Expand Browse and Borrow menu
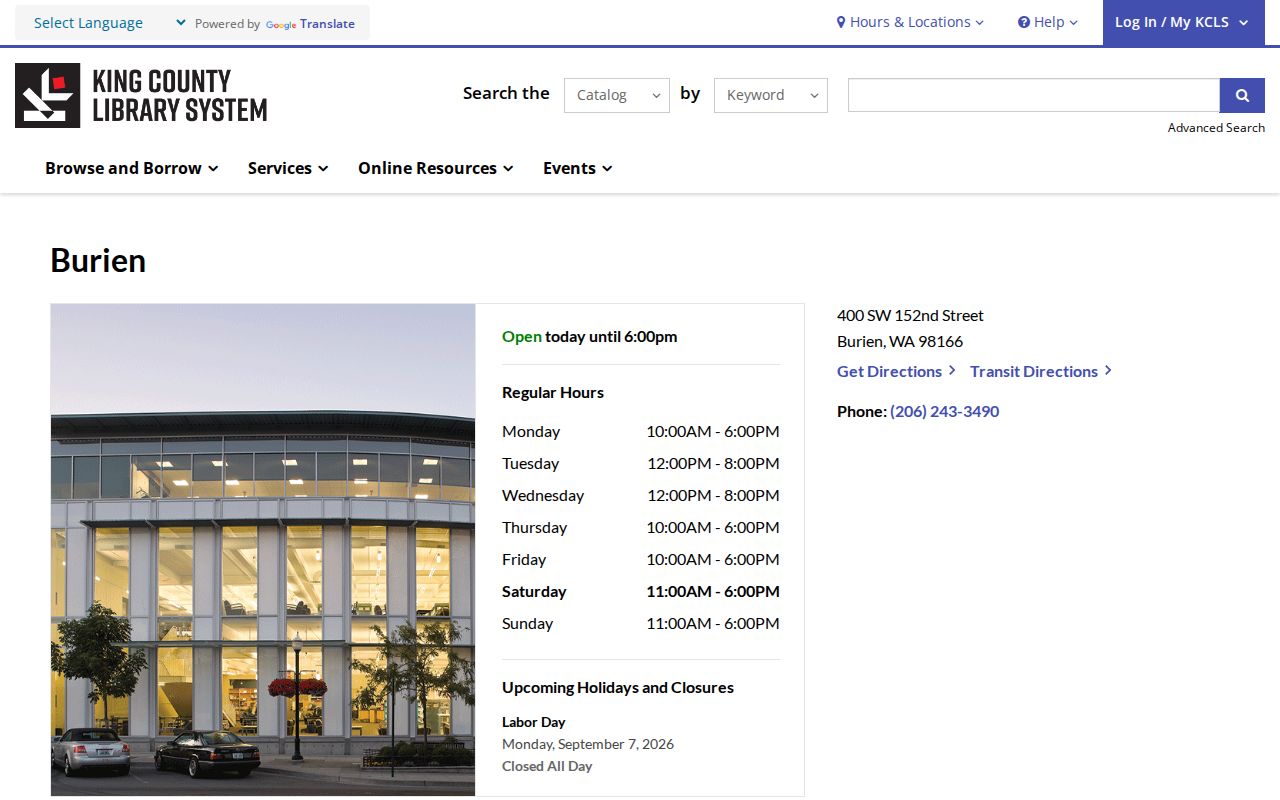The height and width of the screenshot is (800, 1280). 132,168
